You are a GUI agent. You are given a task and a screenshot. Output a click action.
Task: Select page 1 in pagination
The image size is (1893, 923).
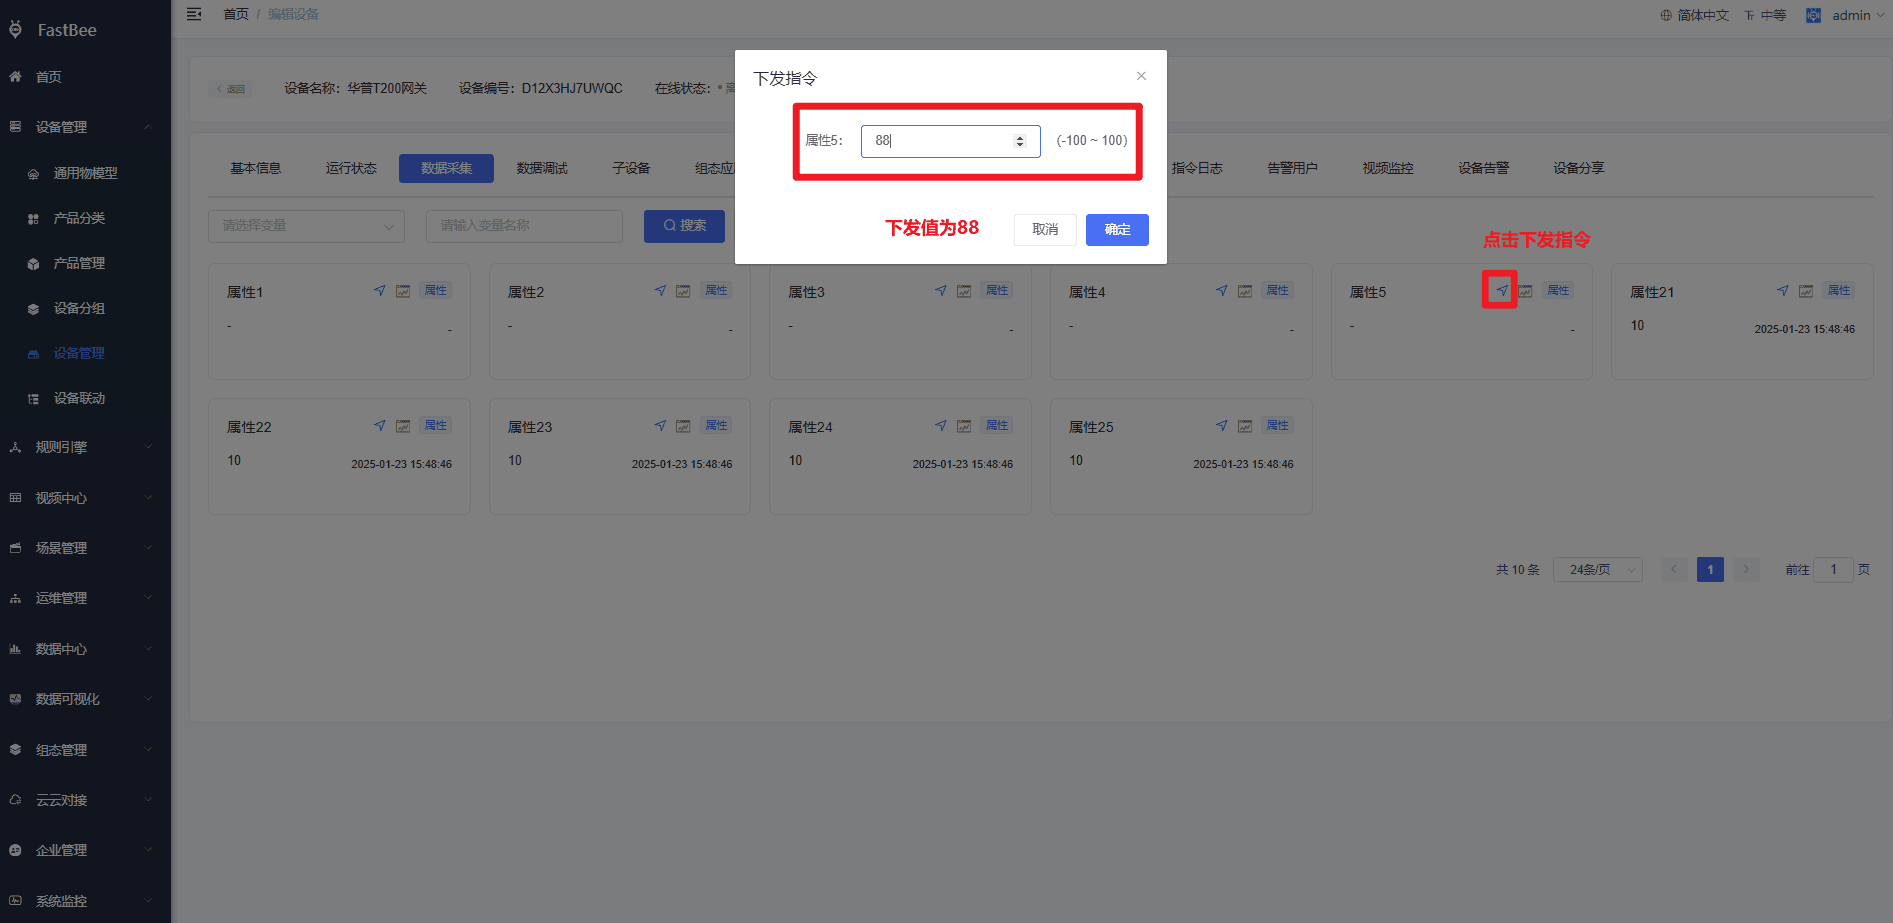pos(1710,570)
